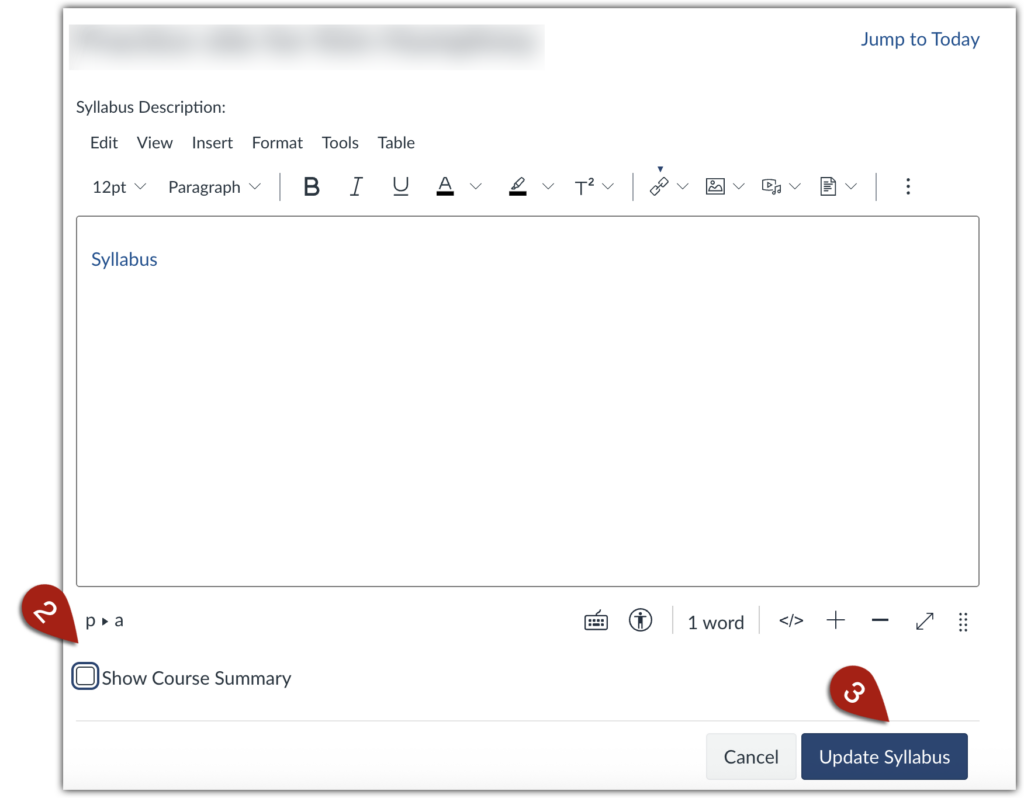1024x798 pixels.
Task: Open the Paragraph block format dropdown
Action: [214, 187]
